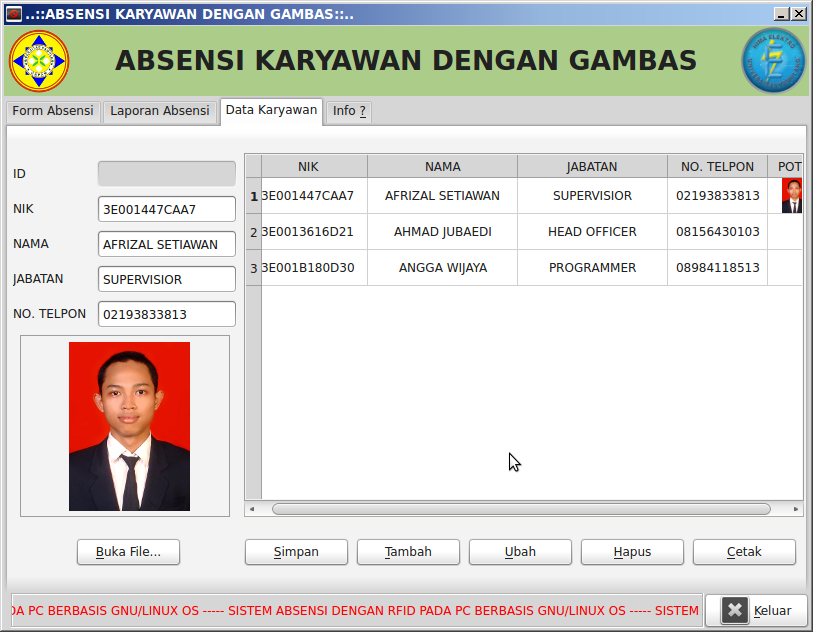Select the PROGRAMMER cell
The image size is (813, 632).
coord(592,268)
